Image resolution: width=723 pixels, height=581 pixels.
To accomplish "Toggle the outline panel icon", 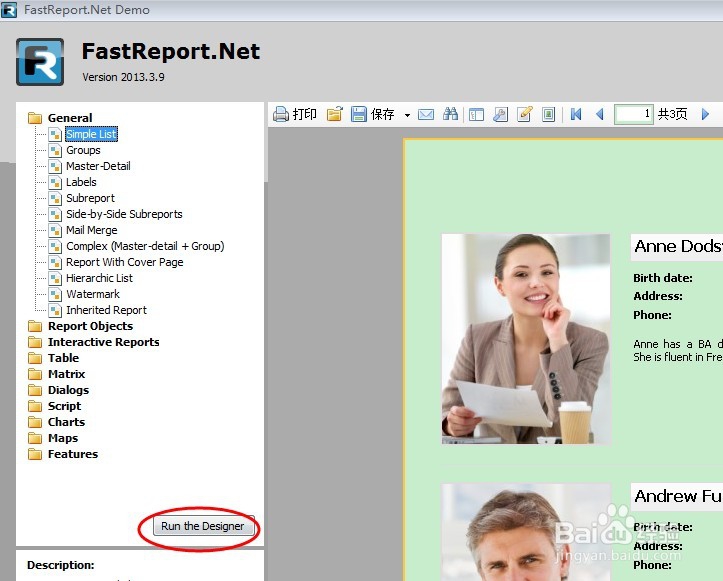I will pyautogui.click(x=476, y=114).
